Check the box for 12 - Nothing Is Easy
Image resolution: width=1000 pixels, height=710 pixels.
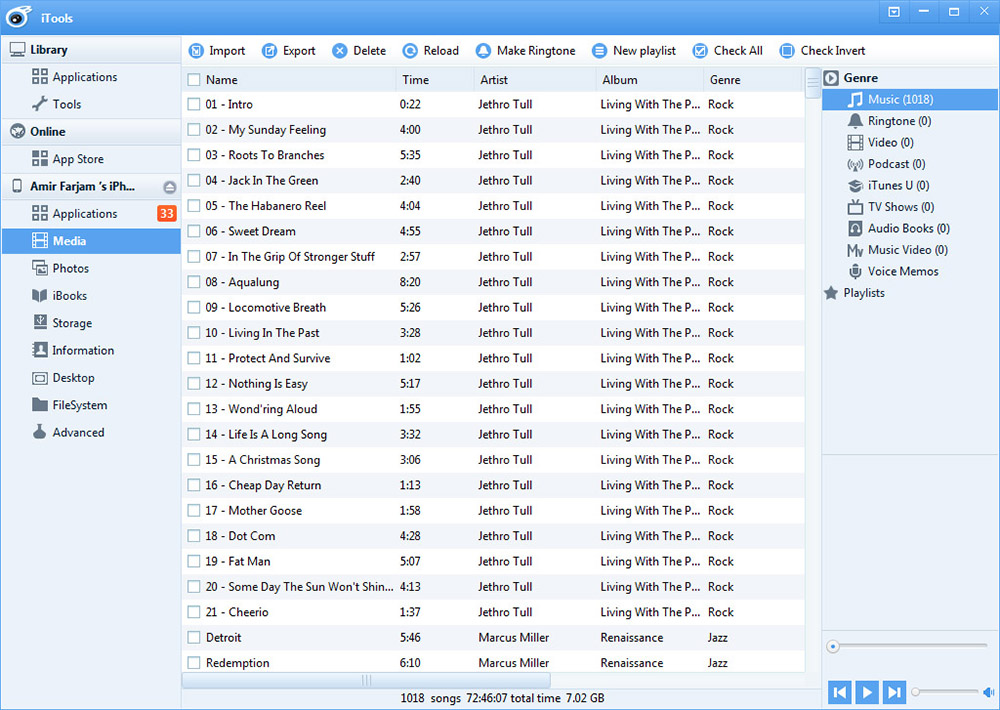click(x=194, y=383)
